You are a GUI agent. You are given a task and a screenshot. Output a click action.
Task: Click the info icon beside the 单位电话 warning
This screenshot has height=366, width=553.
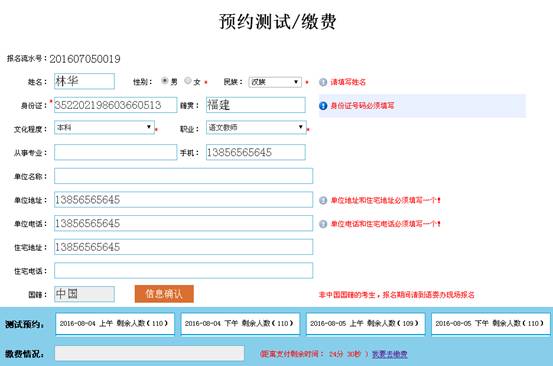[x=323, y=224]
